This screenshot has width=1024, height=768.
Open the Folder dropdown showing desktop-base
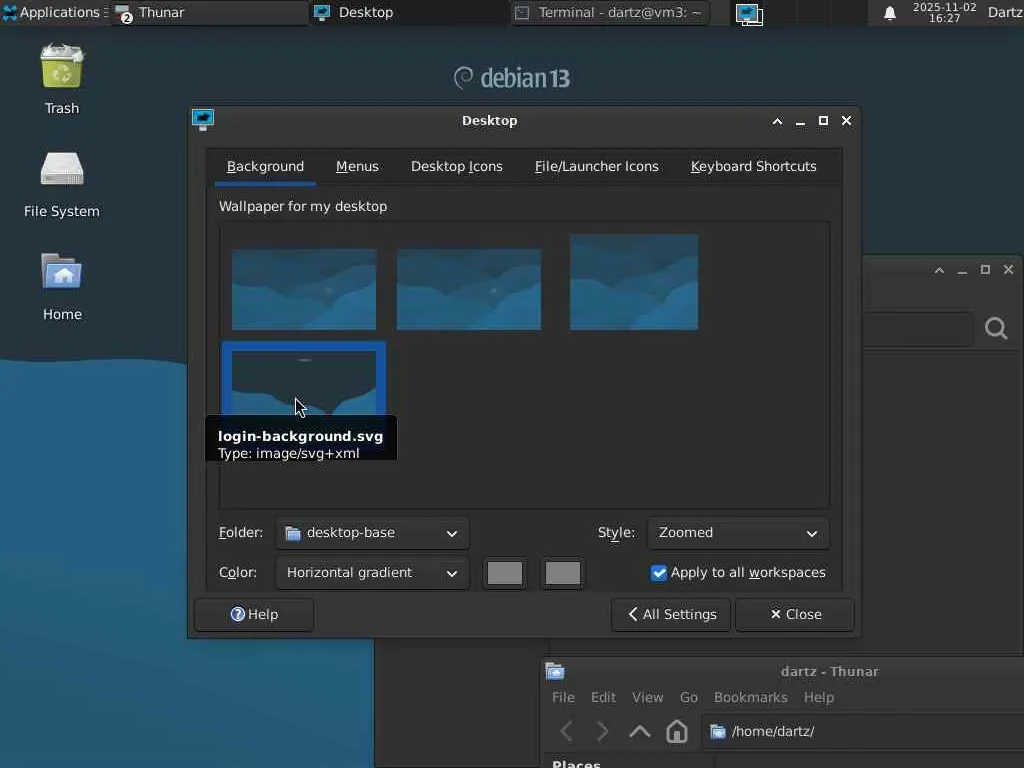[372, 533]
